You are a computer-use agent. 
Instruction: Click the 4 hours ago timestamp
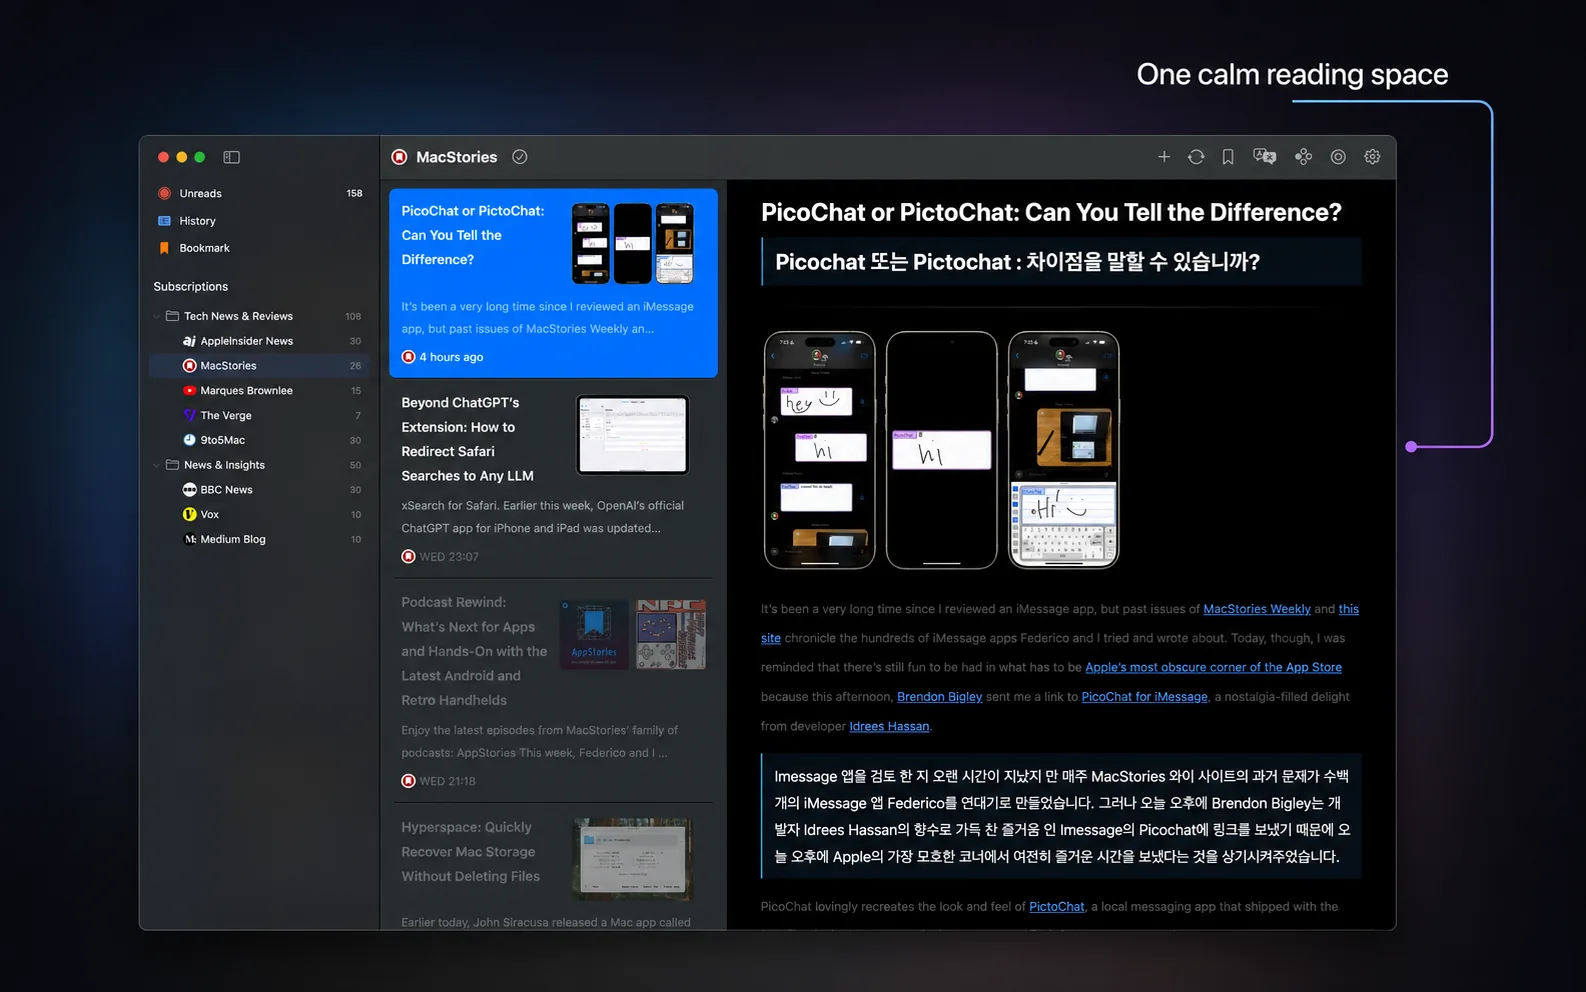tap(451, 357)
